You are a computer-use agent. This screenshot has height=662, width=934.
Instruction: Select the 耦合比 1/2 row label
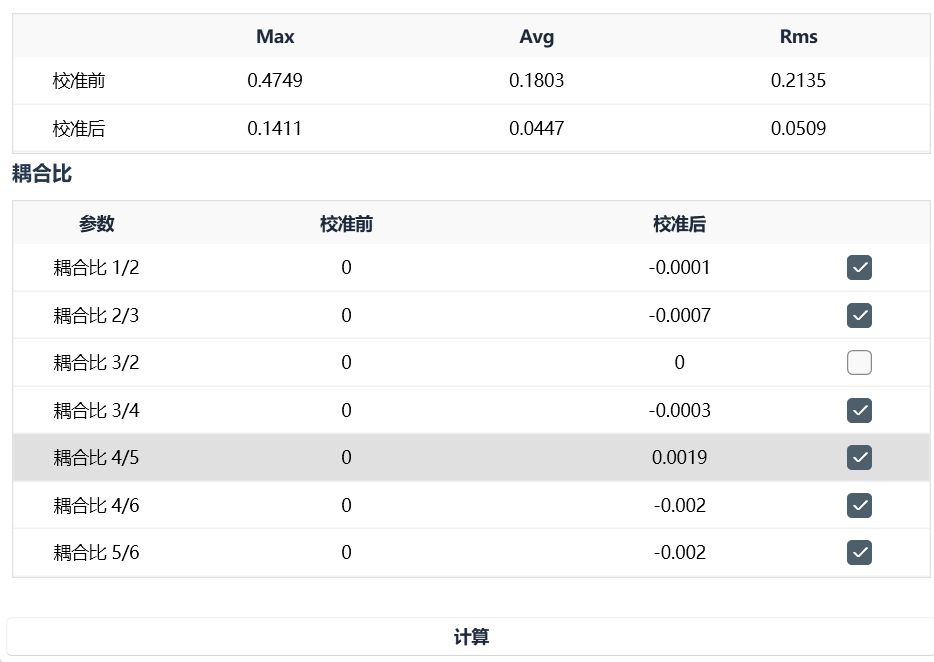point(96,268)
